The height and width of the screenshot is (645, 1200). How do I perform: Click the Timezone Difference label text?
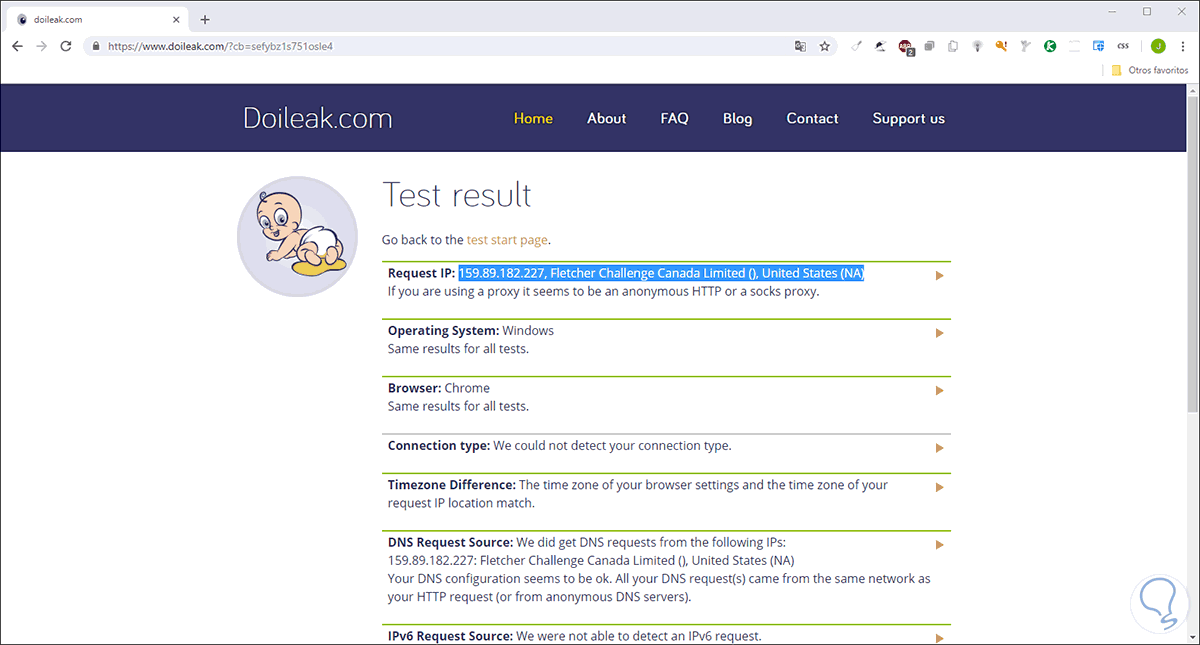(452, 485)
